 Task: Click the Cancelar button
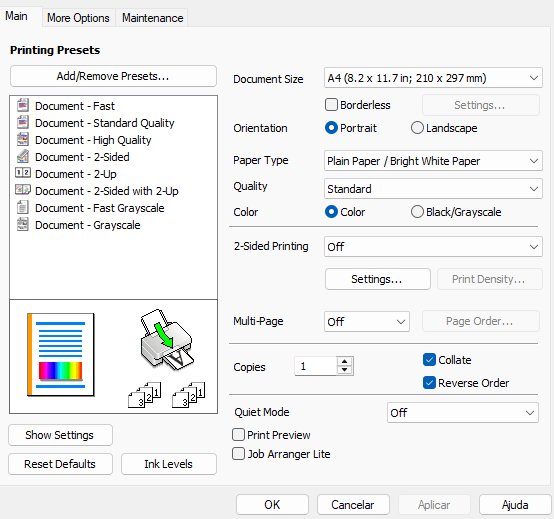pos(353,505)
